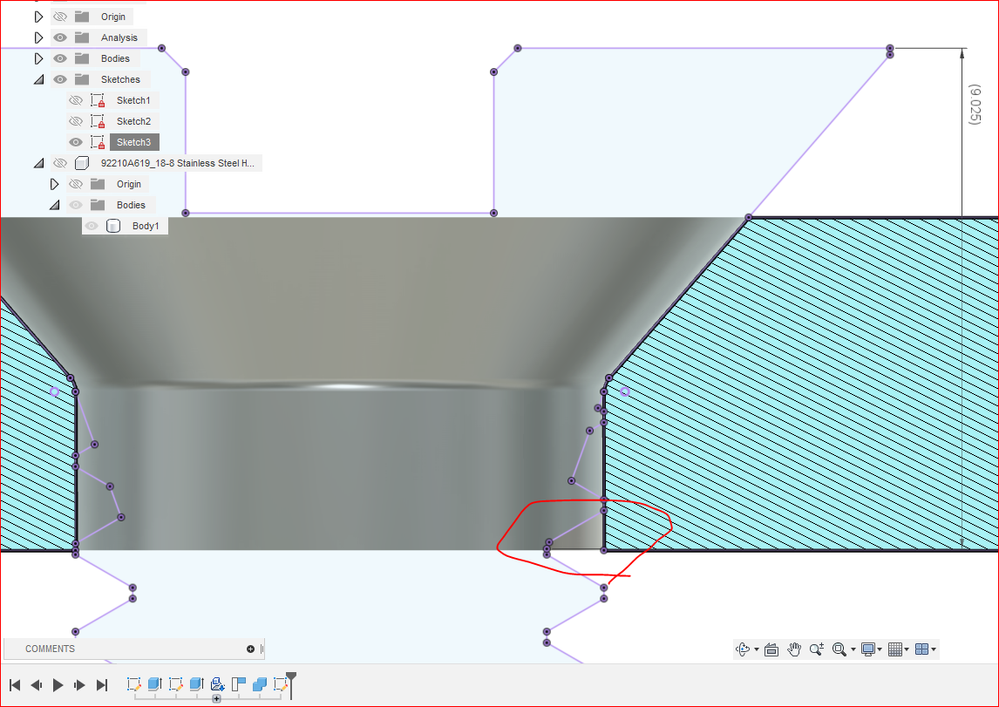The height and width of the screenshot is (707, 999).
Task: Collapse the Sketches folder
Action: [x=39, y=80]
